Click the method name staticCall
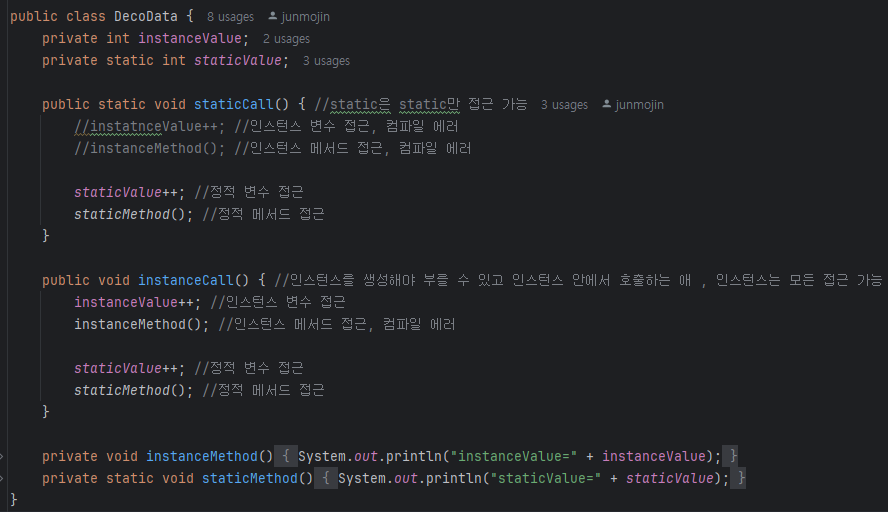The height and width of the screenshot is (512, 888). pyautogui.click(x=234, y=105)
